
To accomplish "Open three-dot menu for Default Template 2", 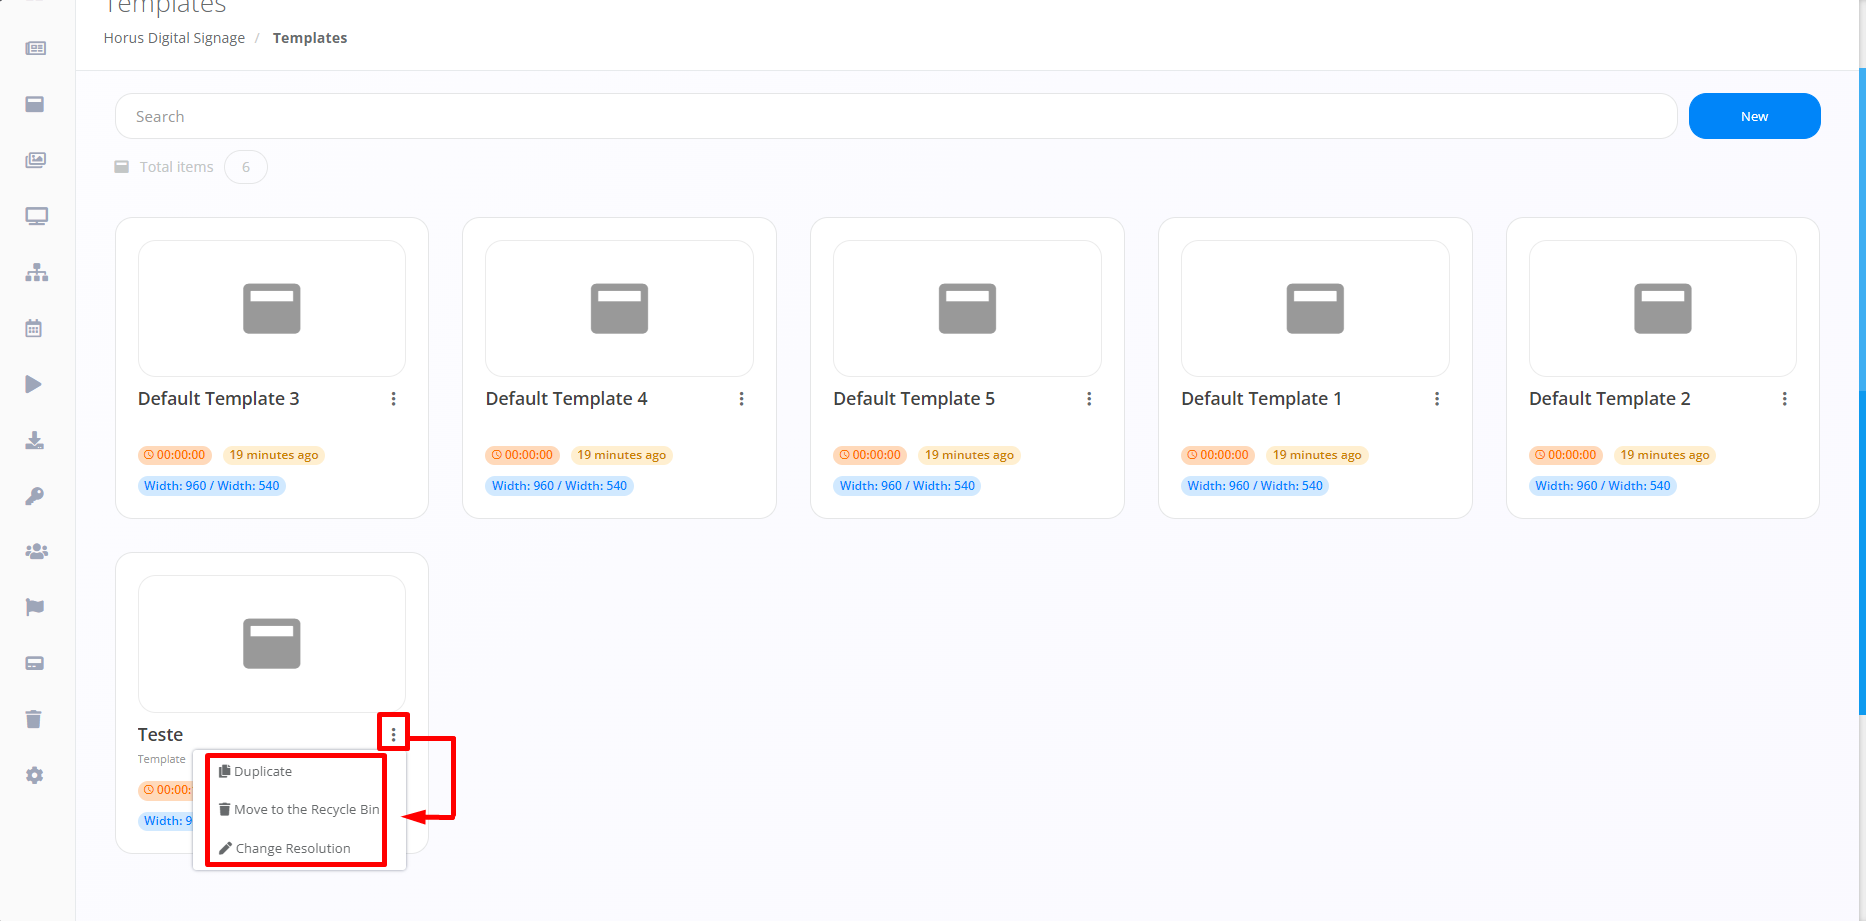I will coord(1784,399).
